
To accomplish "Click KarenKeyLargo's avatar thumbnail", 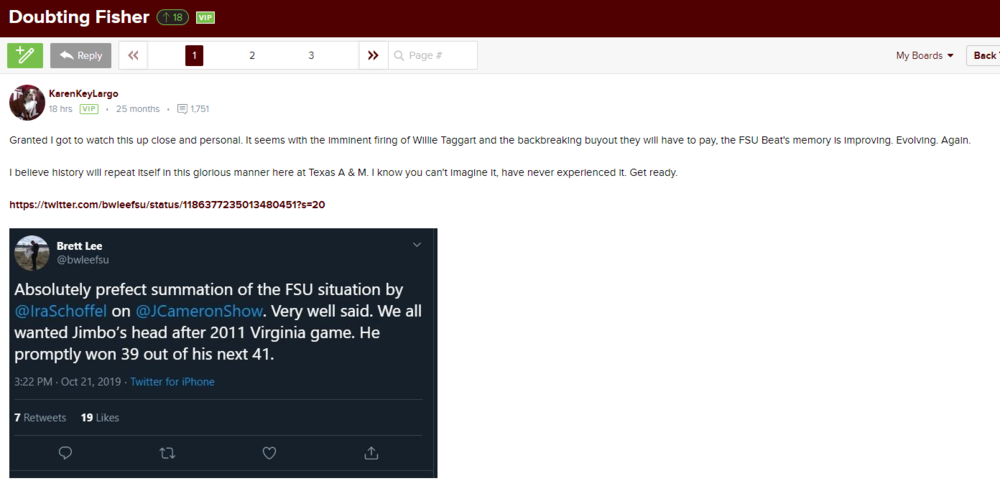I will pos(26,102).
